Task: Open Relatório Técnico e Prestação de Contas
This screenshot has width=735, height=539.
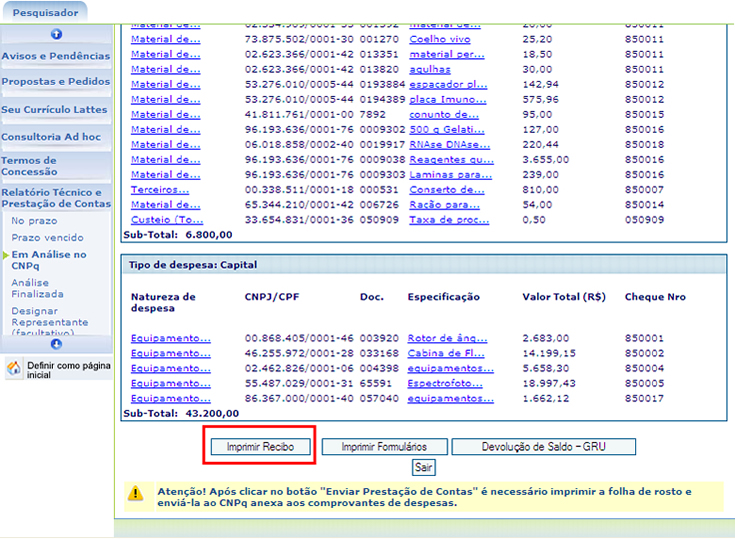Action: click(56, 198)
